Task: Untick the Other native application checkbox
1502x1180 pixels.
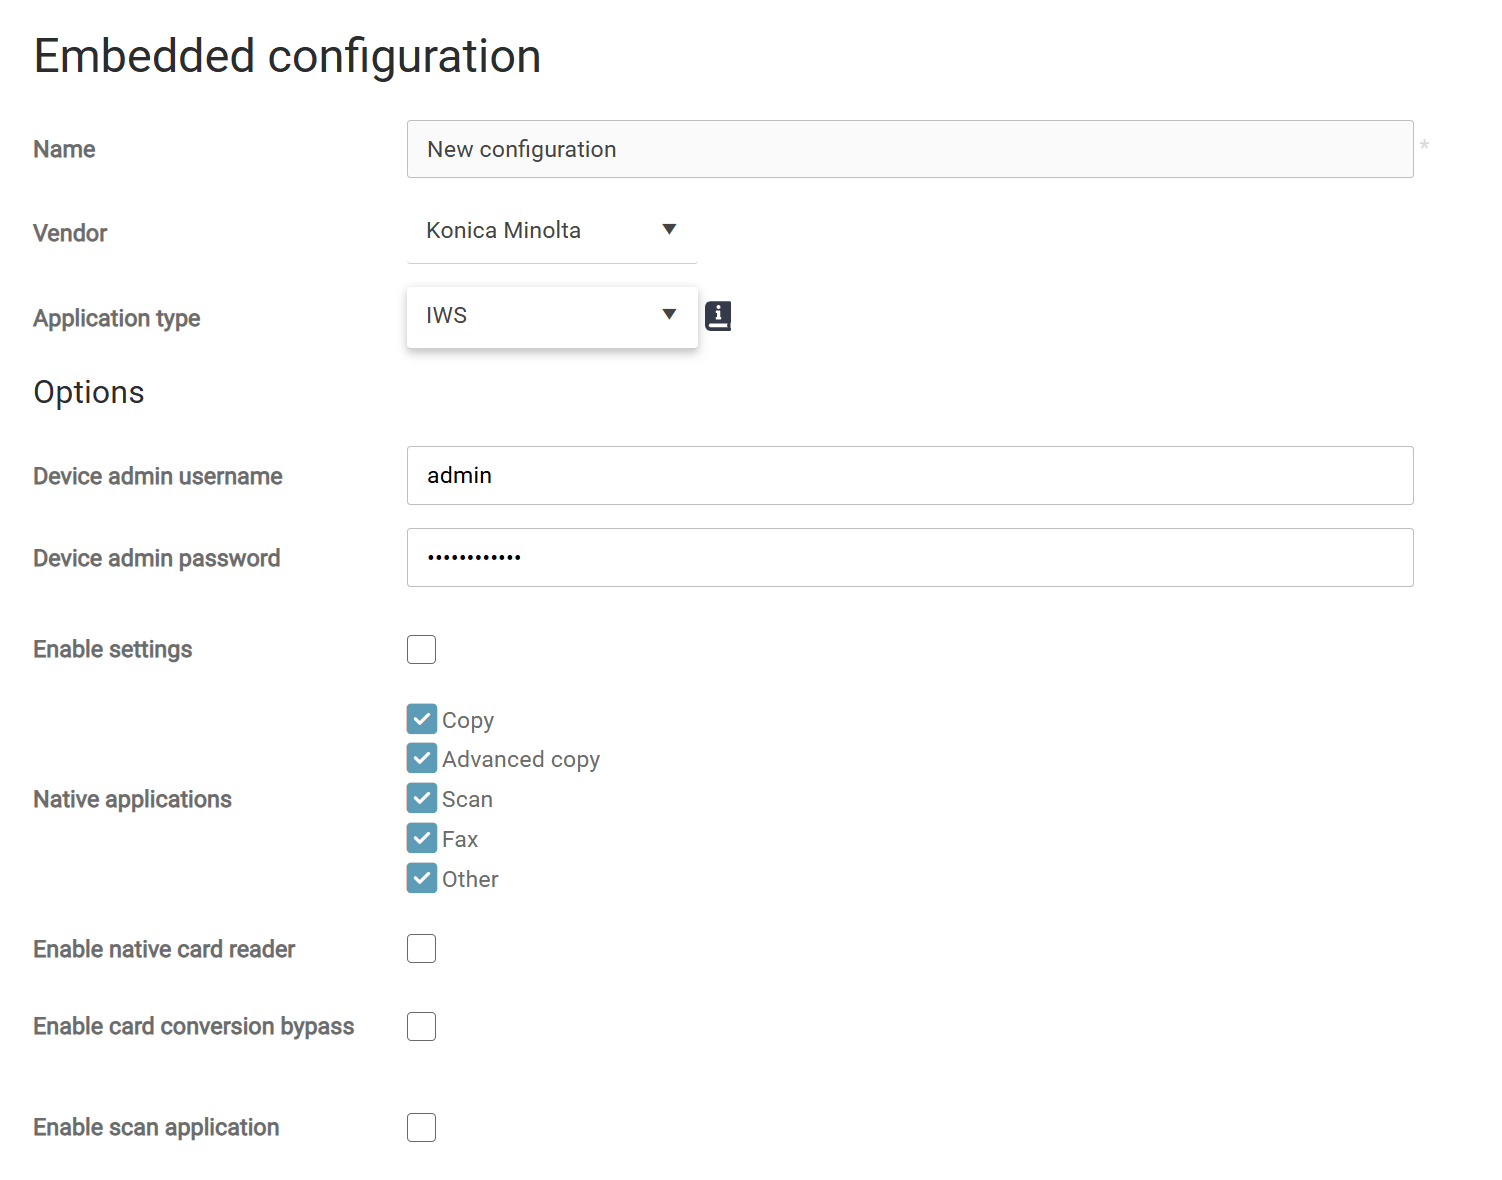Action: (x=421, y=878)
